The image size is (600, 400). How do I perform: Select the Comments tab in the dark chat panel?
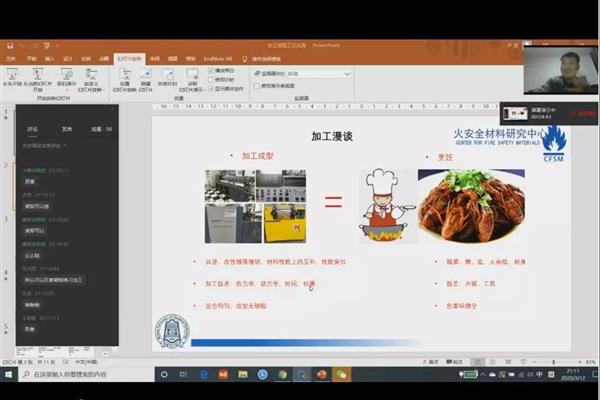pos(33,129)
